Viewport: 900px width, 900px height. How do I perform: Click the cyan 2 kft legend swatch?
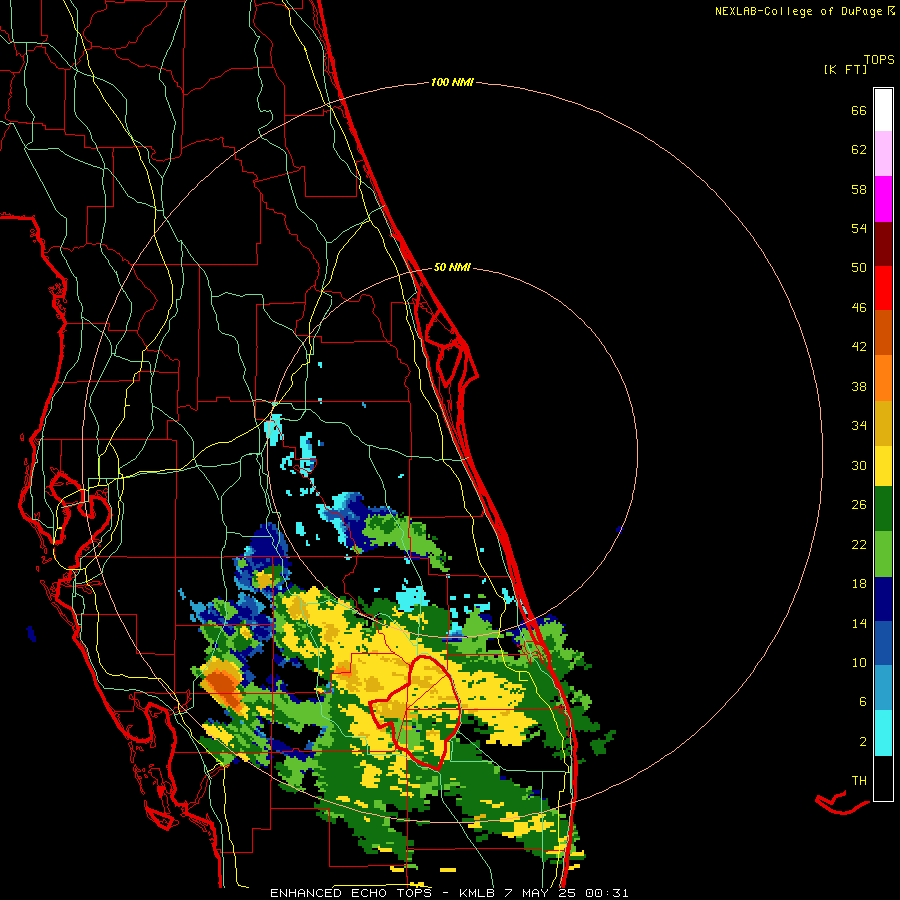point(883,733)
